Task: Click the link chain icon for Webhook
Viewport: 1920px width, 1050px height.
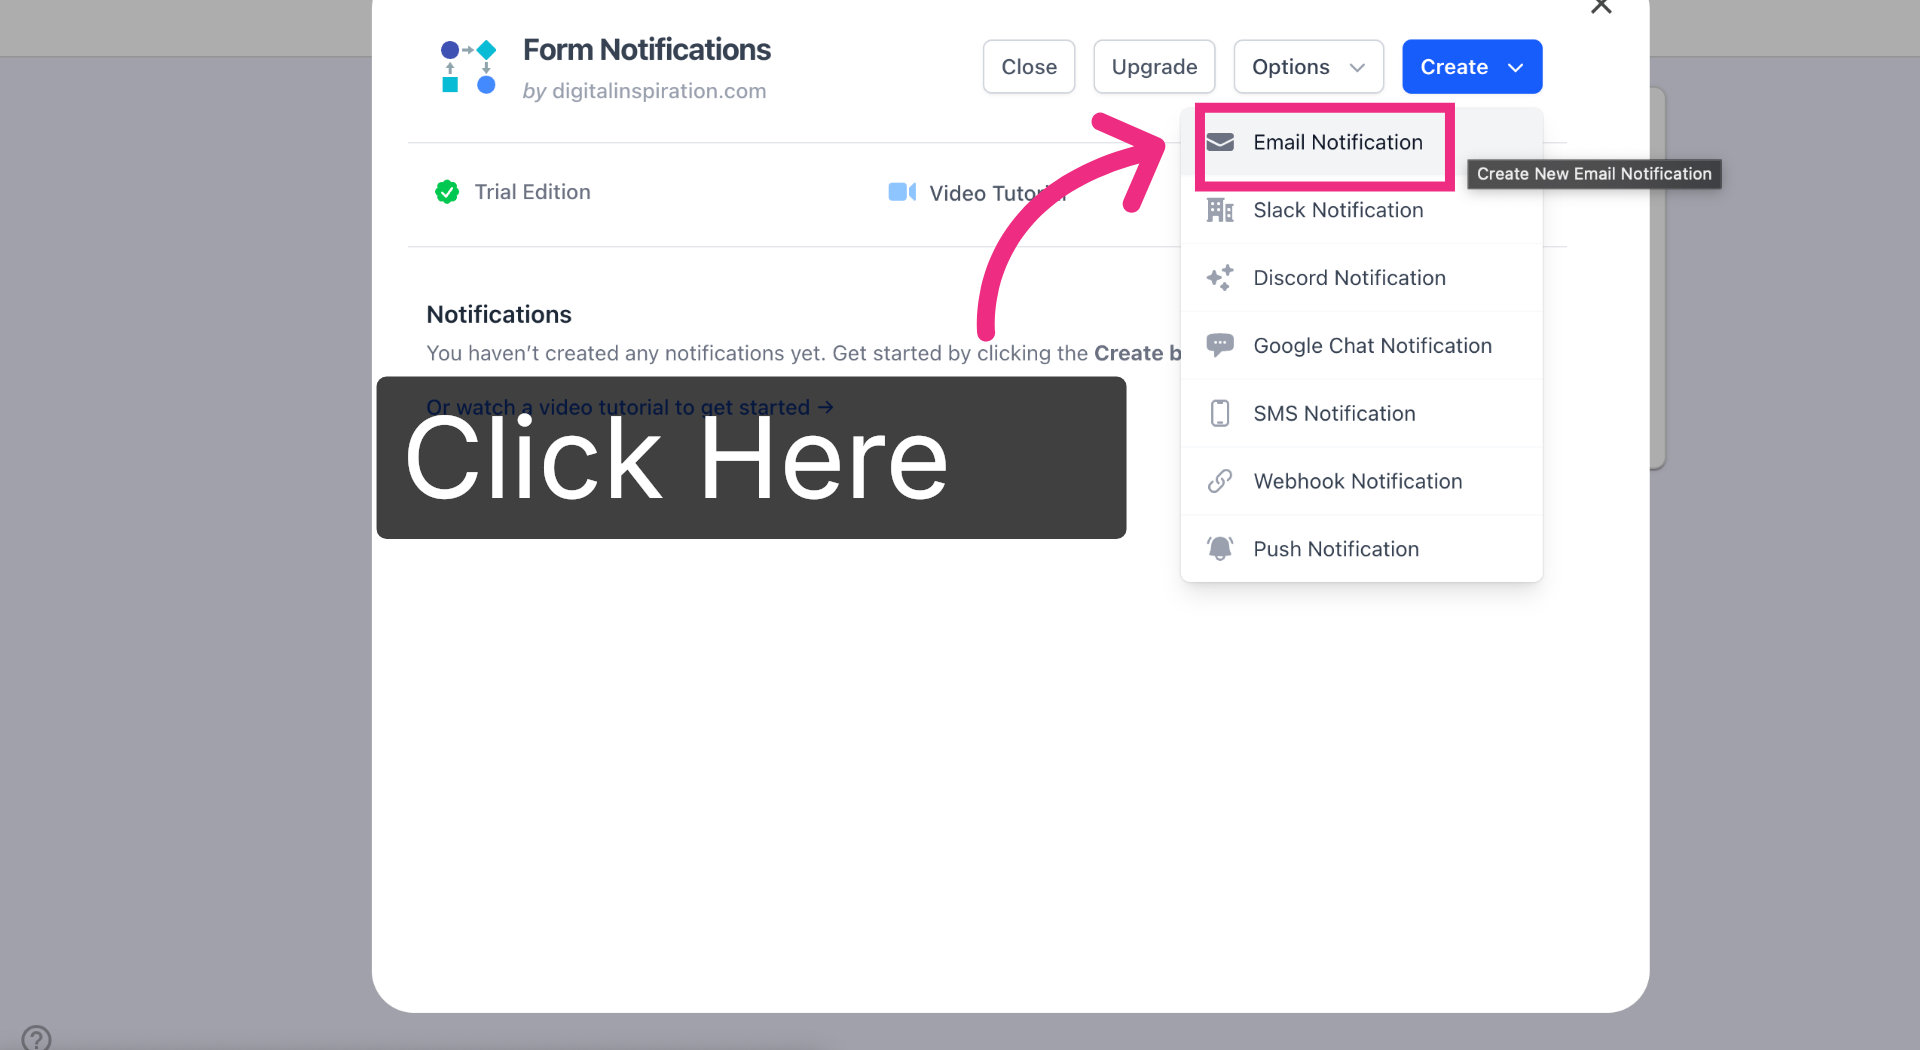Action: [1220, 481]
